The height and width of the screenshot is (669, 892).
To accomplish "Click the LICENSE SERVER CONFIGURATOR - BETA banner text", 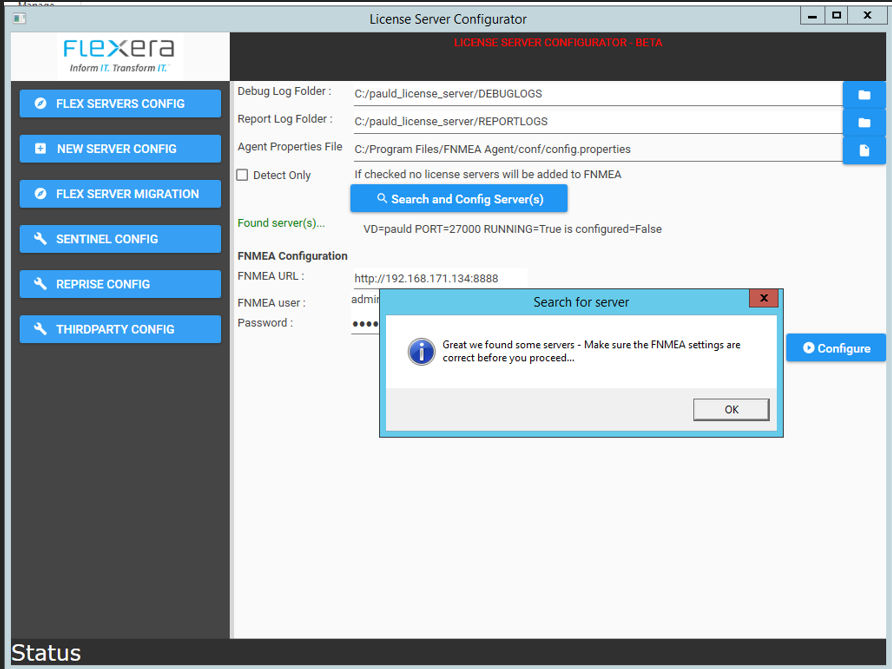I will click(x=558, y=43).
